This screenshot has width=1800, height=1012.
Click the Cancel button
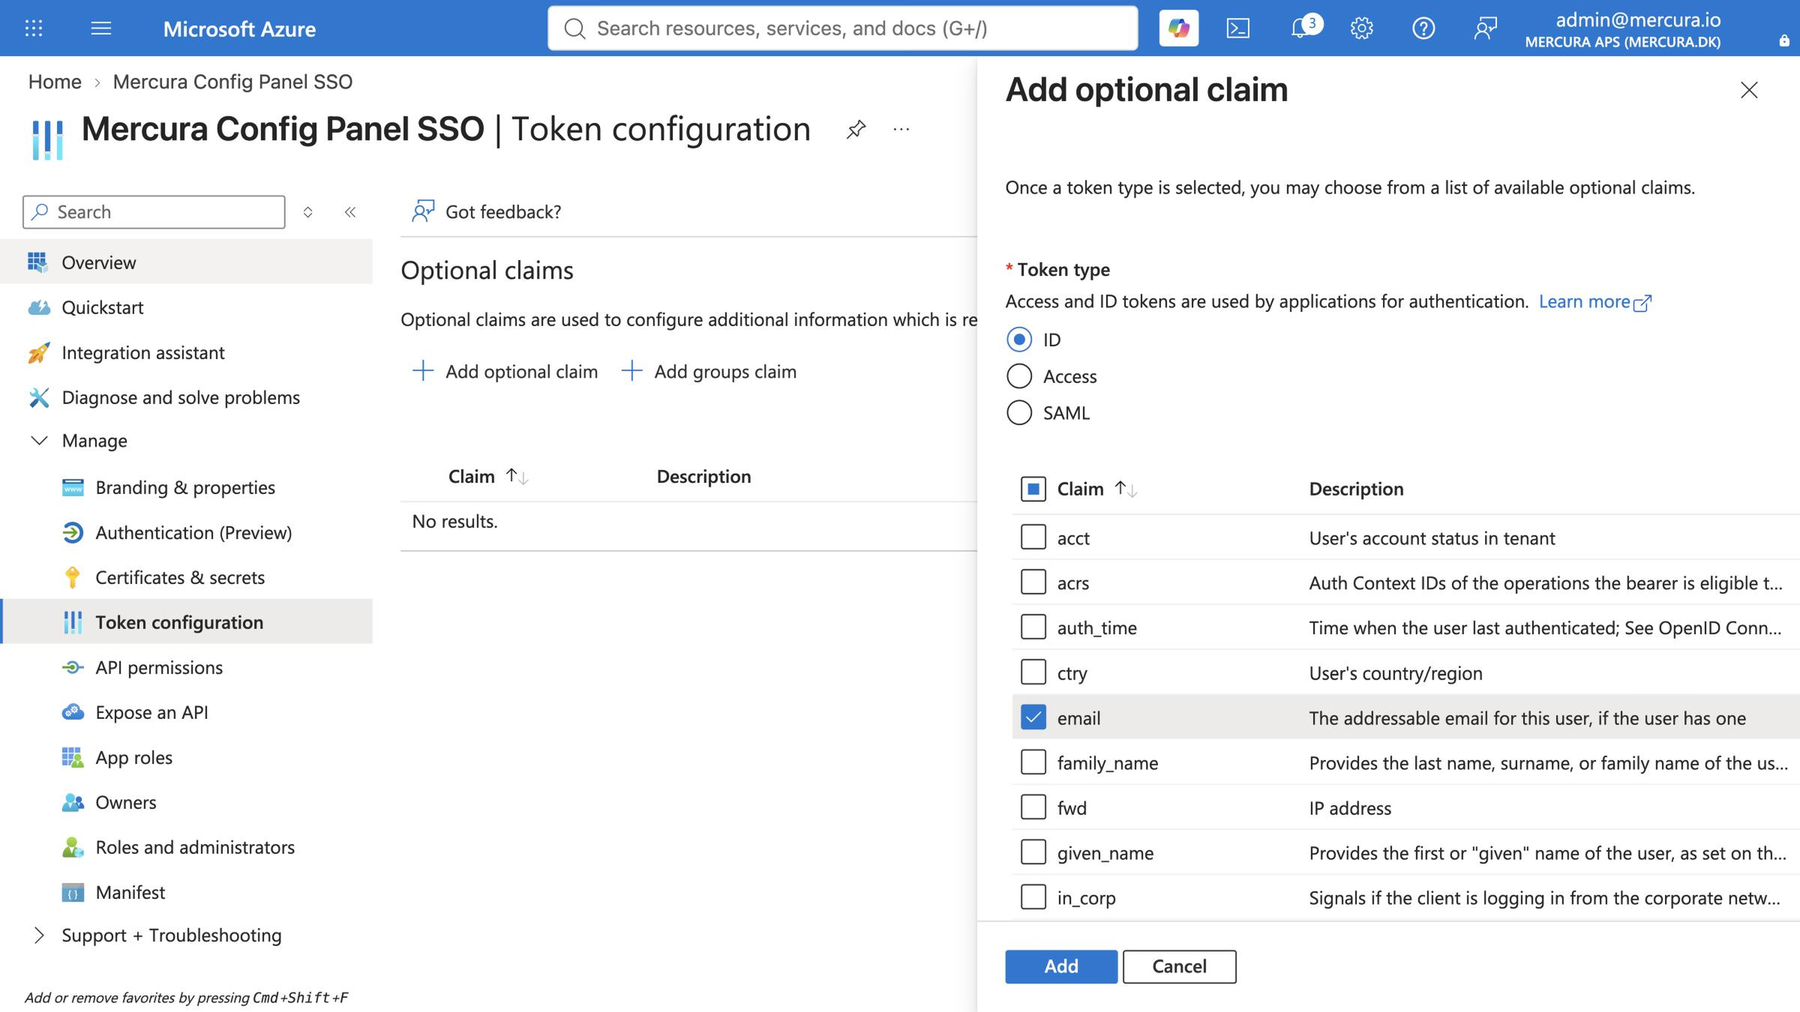coord(1179,966)
